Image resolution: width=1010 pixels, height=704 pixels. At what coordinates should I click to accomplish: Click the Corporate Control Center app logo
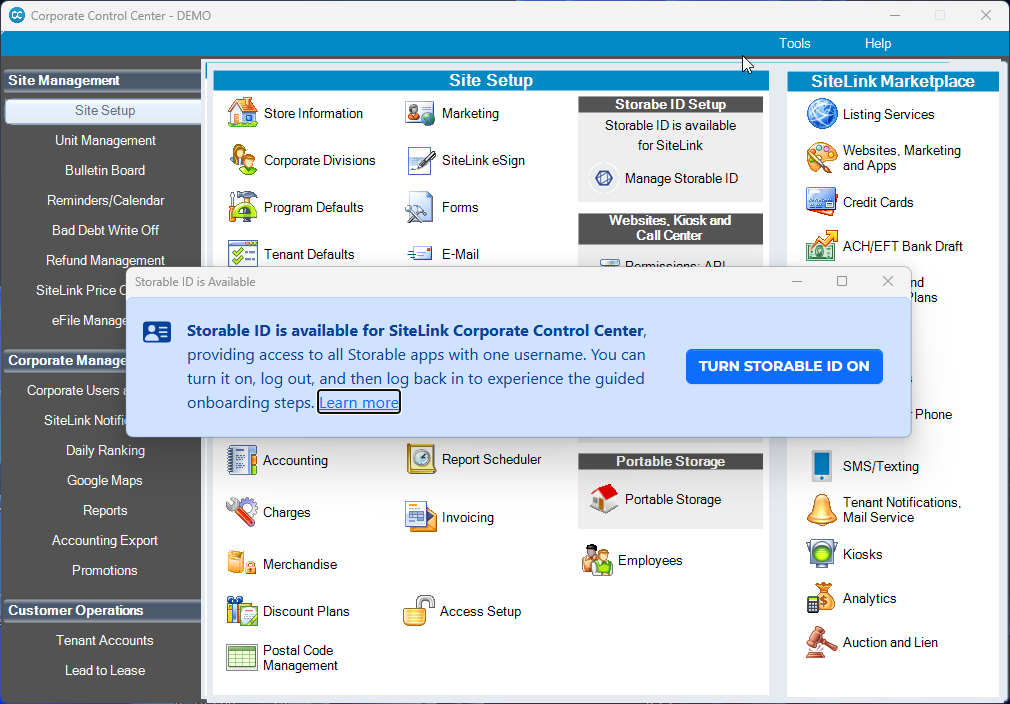(17, 15)
